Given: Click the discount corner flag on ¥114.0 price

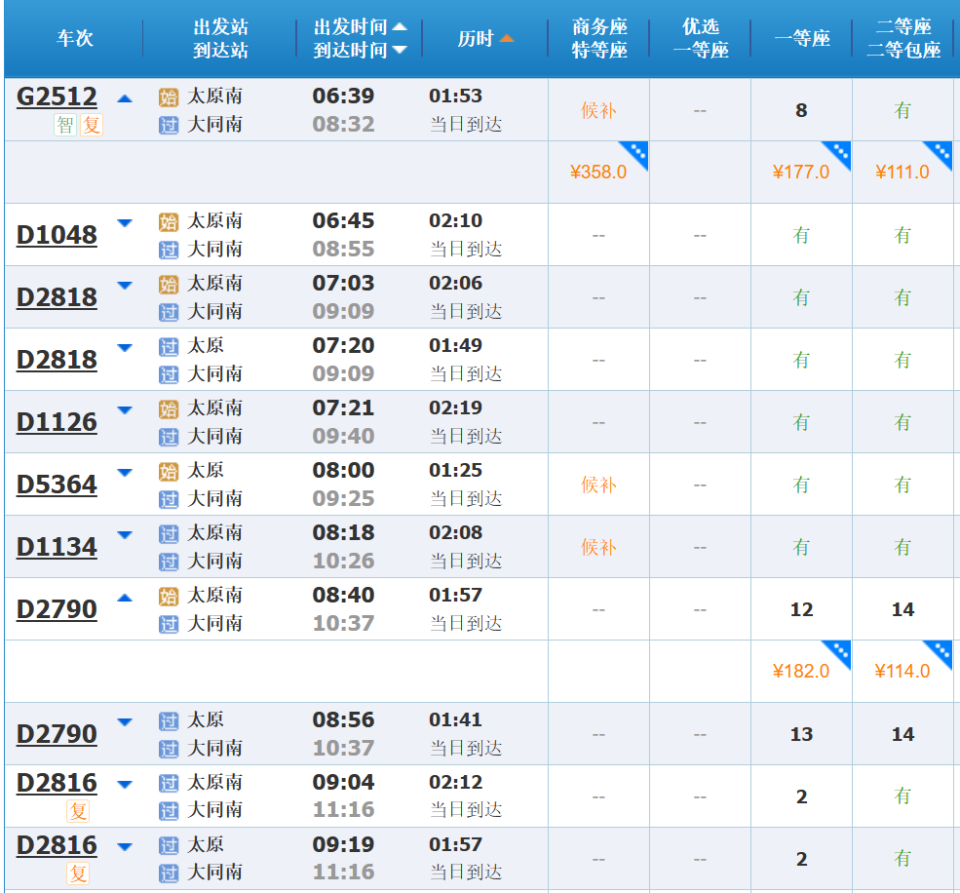Looking at the screenshot, I should [941, 651].
